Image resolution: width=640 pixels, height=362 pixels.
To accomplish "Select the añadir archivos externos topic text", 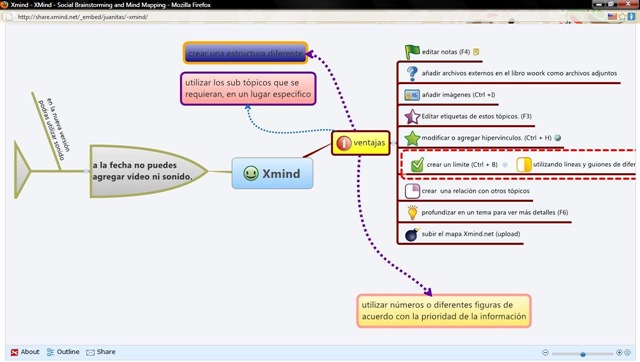I will [519, 73].
